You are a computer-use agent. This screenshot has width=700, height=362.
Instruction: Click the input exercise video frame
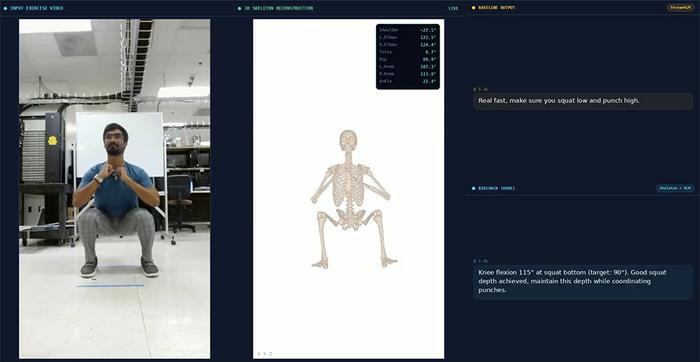tap(114, 188)
